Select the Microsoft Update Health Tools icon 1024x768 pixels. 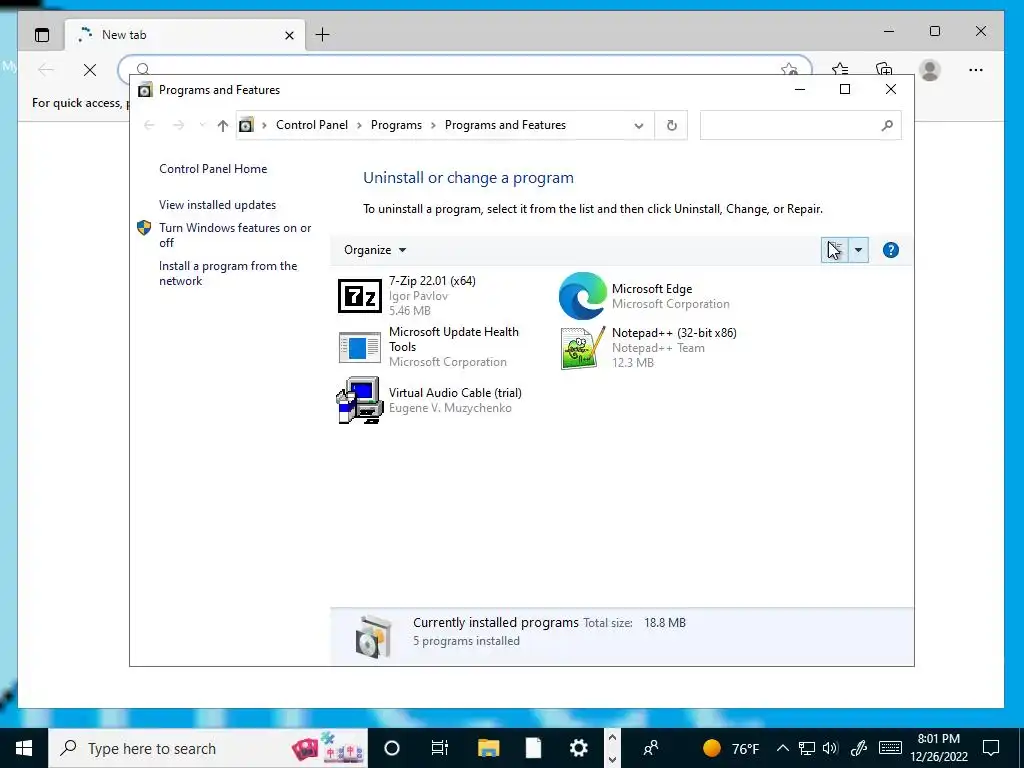click(359, 347)
